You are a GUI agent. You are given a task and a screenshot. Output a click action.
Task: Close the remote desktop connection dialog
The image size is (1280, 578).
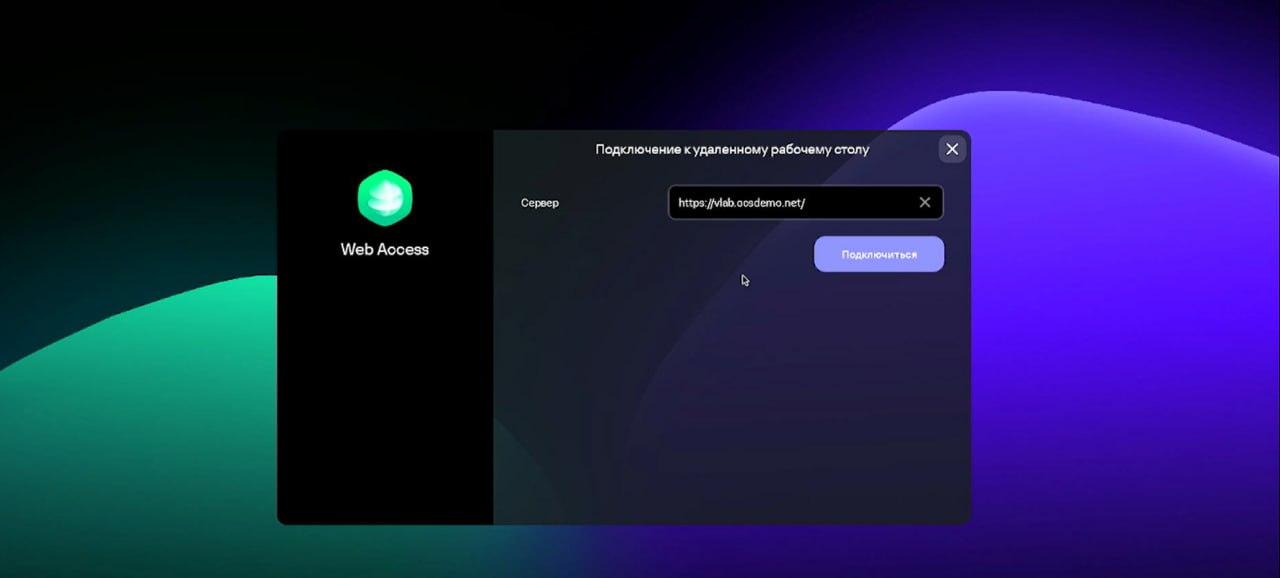[952, 149]
